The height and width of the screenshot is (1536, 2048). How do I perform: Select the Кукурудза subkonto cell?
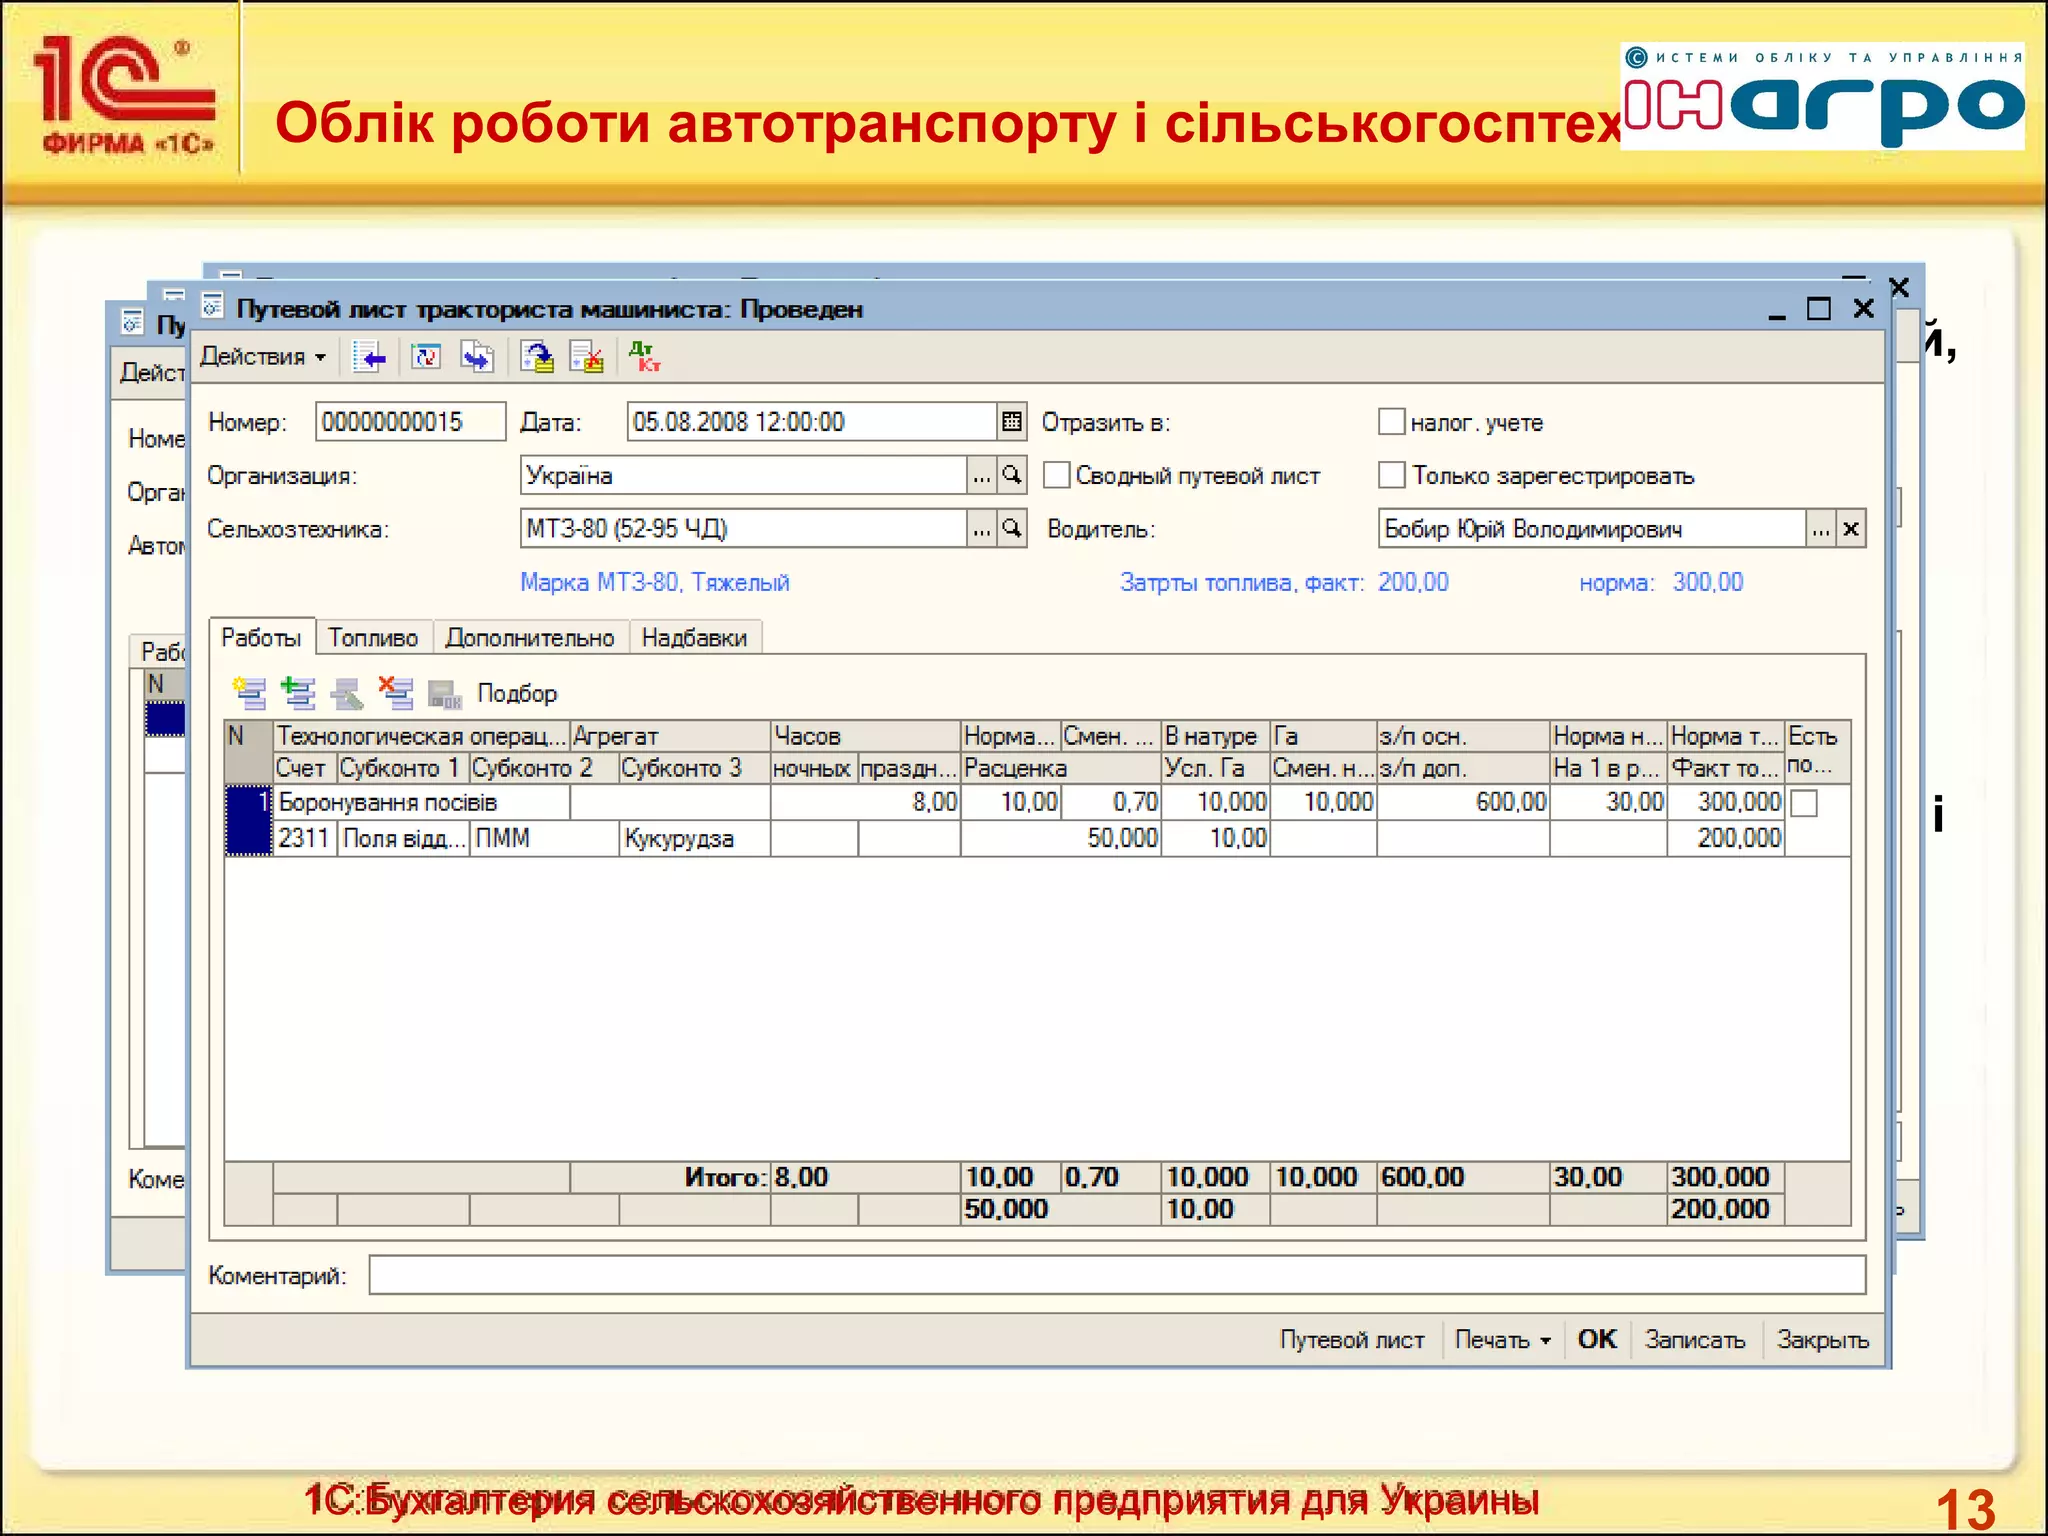click(695, 839)
